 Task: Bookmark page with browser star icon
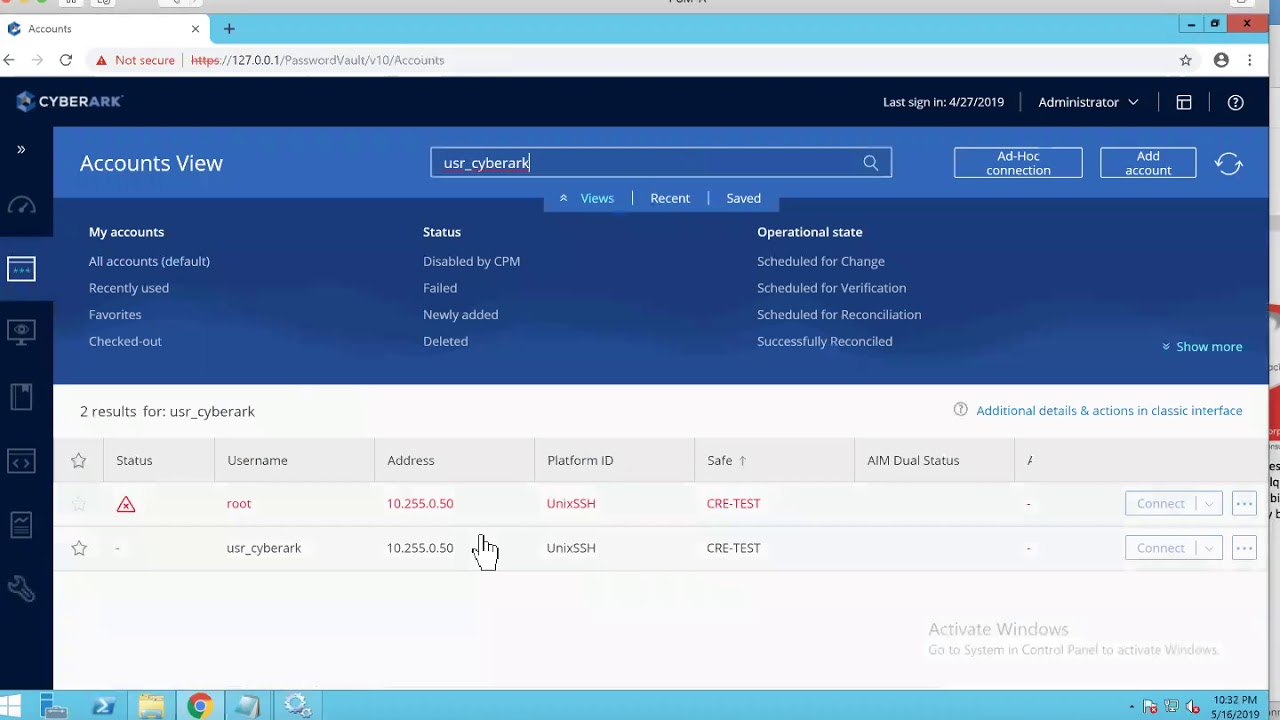click(x=1186, y=60)
